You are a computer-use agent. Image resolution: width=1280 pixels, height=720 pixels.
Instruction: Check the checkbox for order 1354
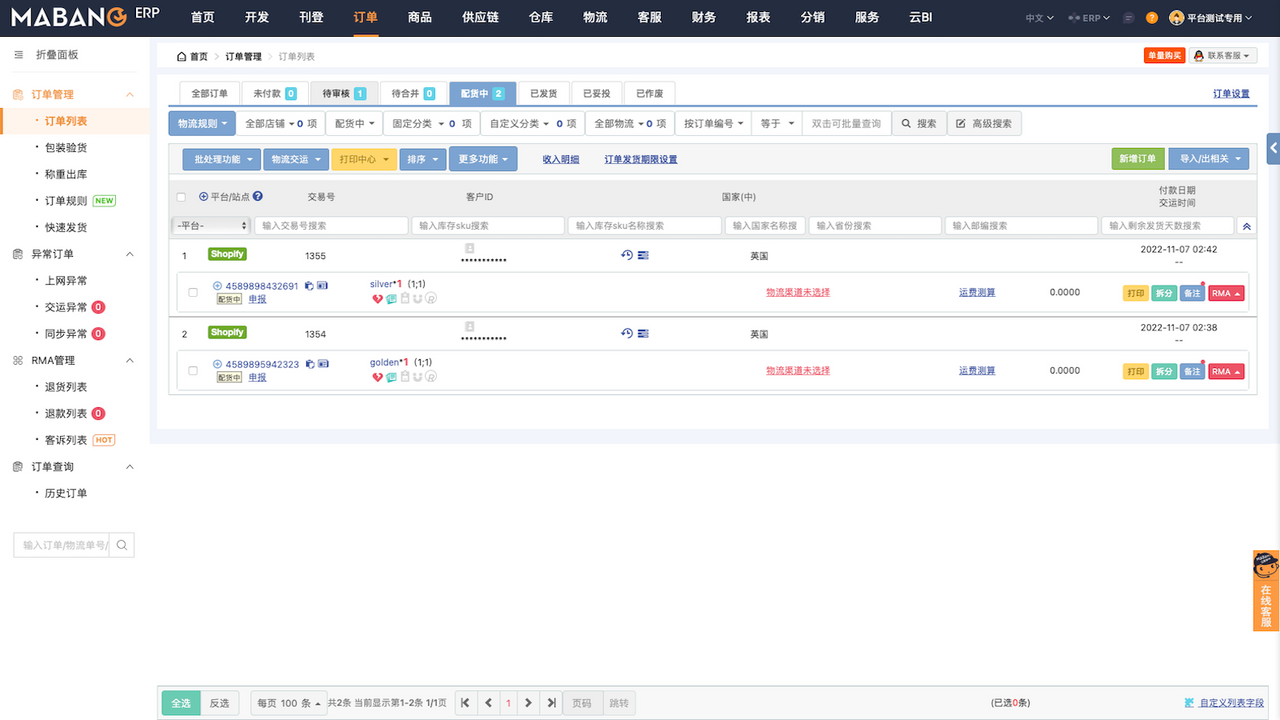194,369
